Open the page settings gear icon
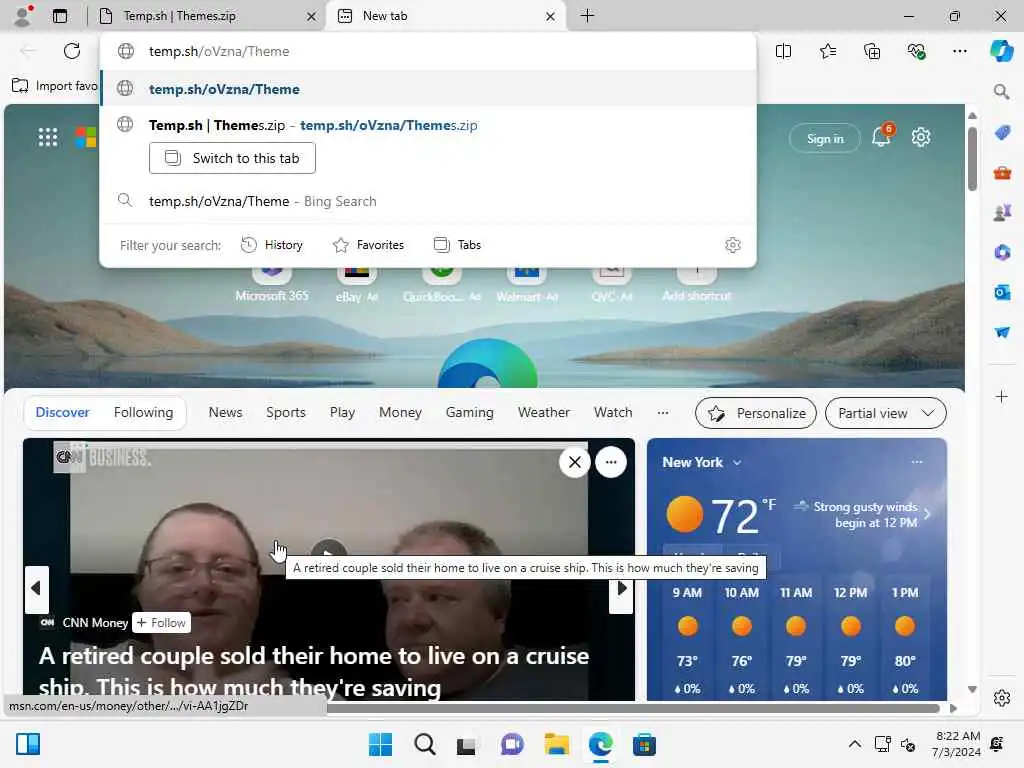The image size is (1024, 768). [921, 137]
